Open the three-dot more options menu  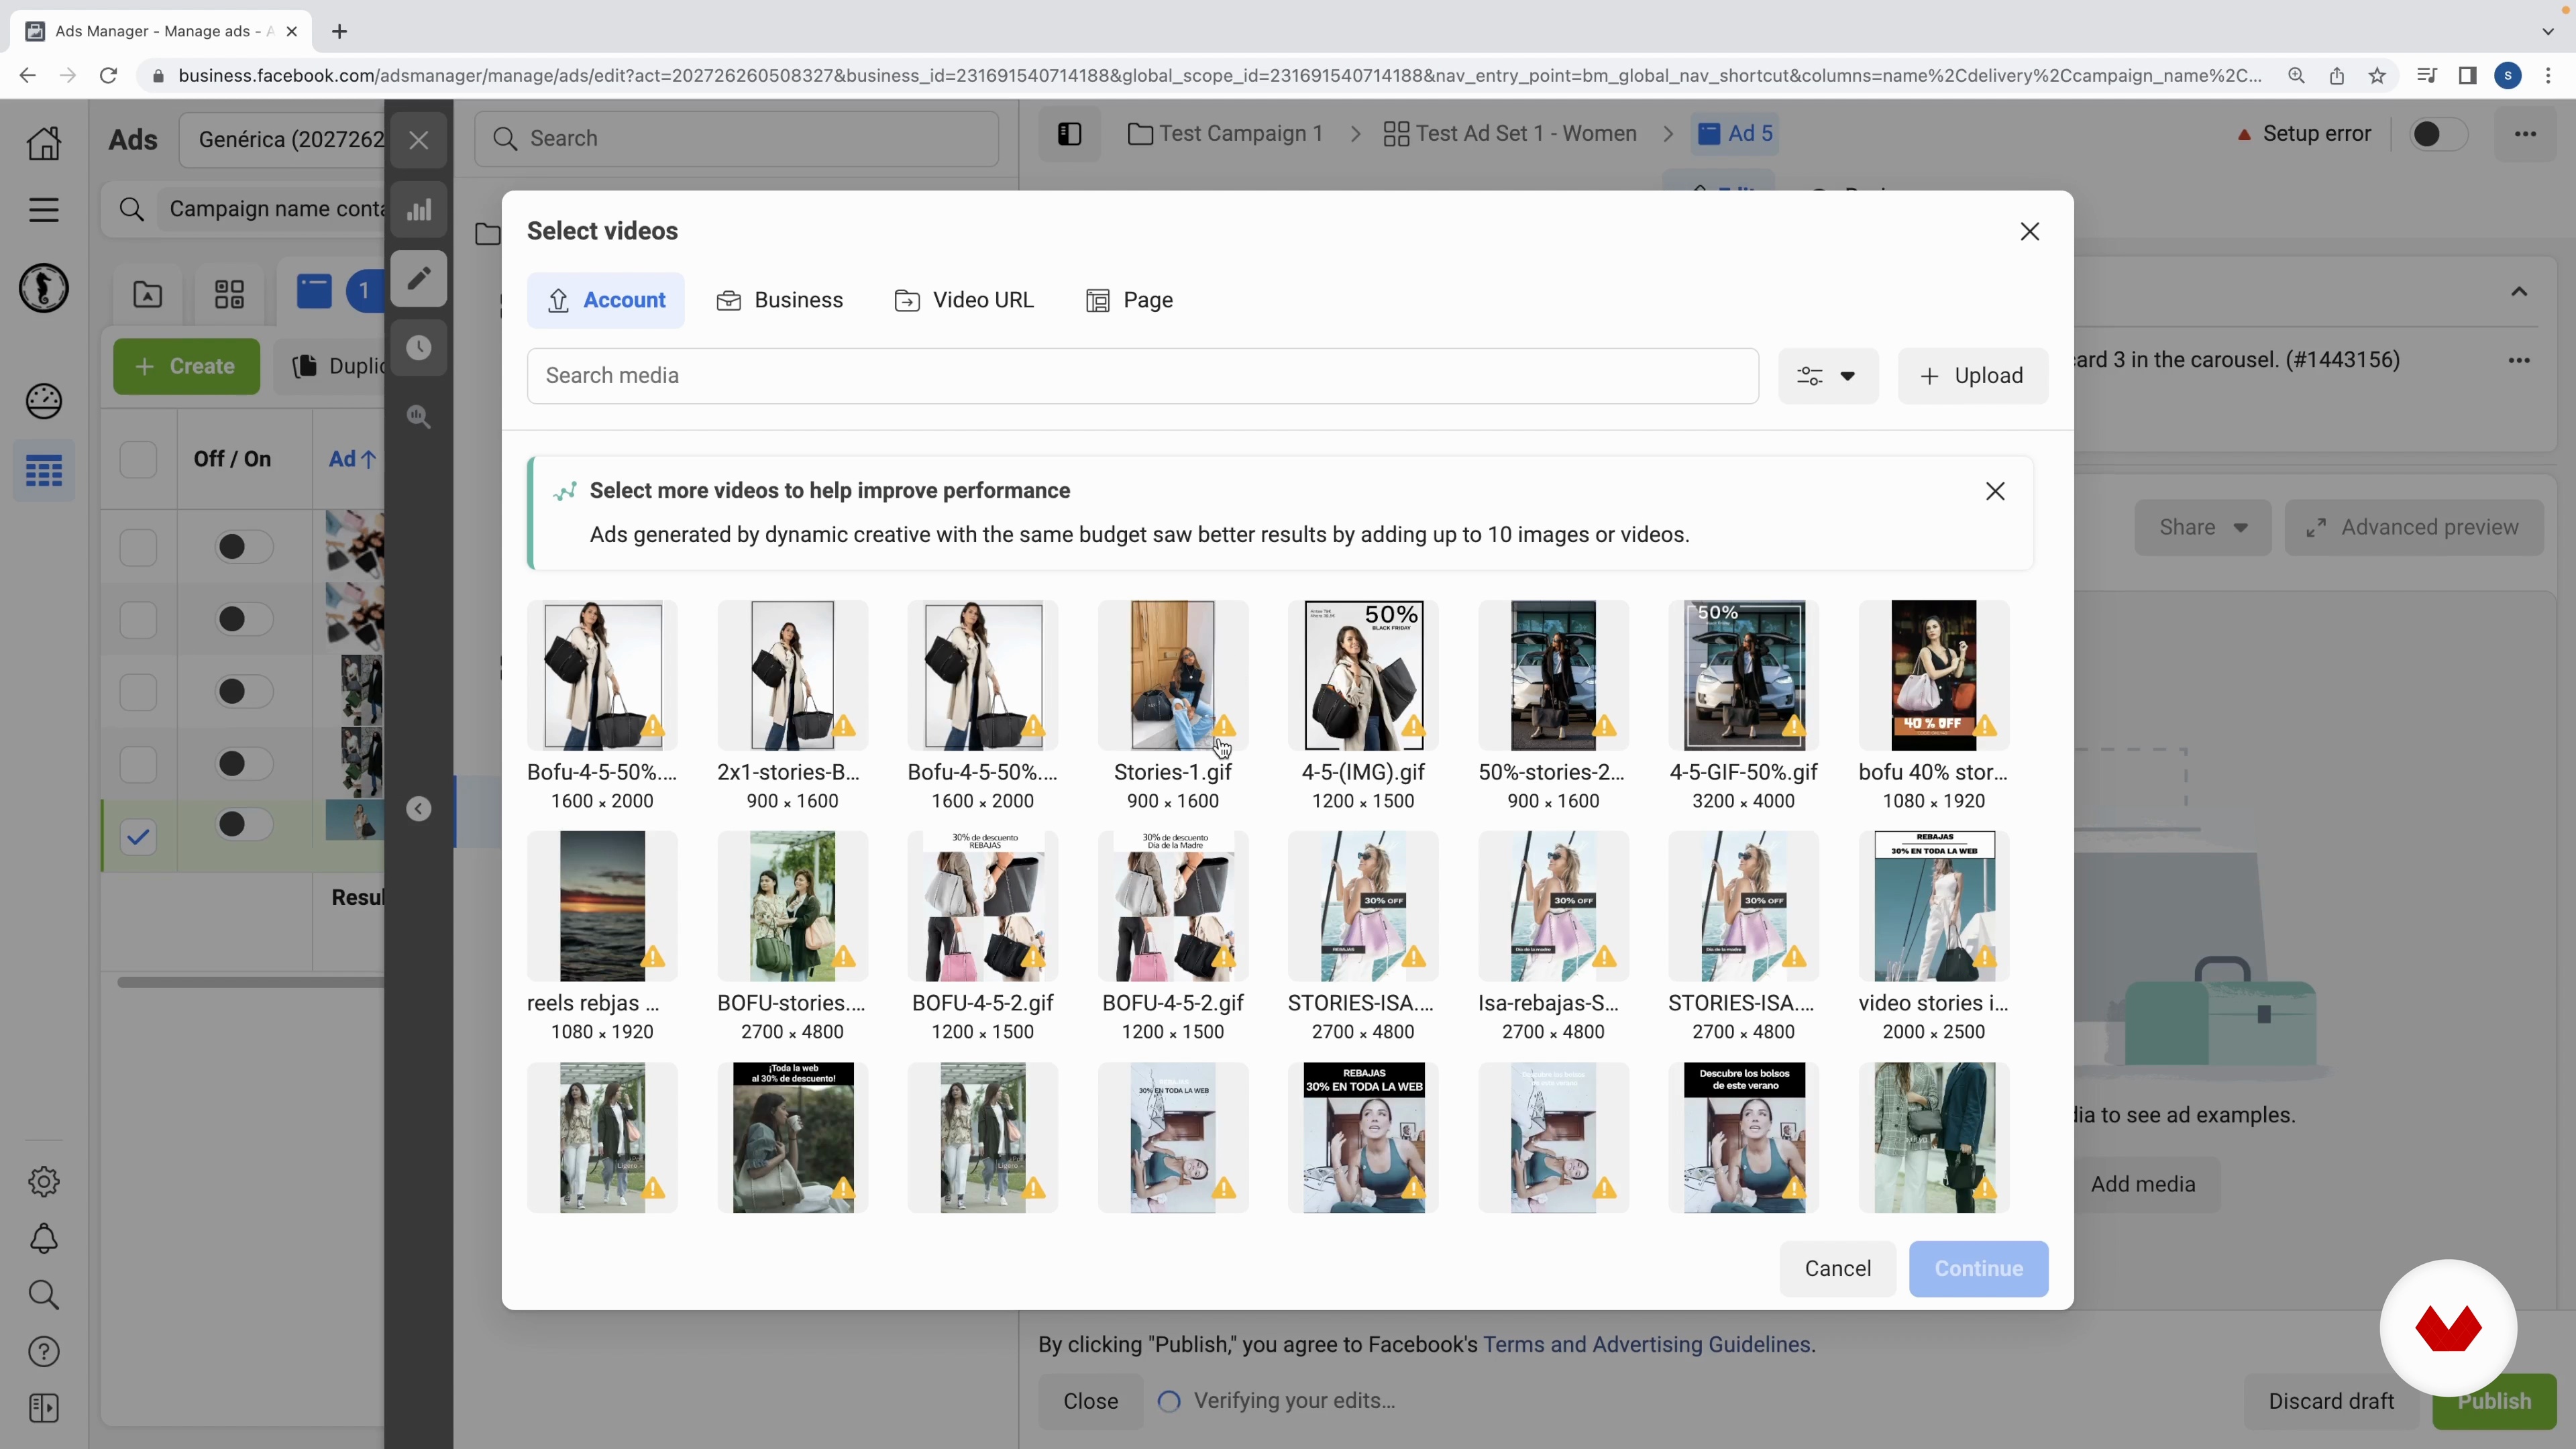coord(2525,134)
